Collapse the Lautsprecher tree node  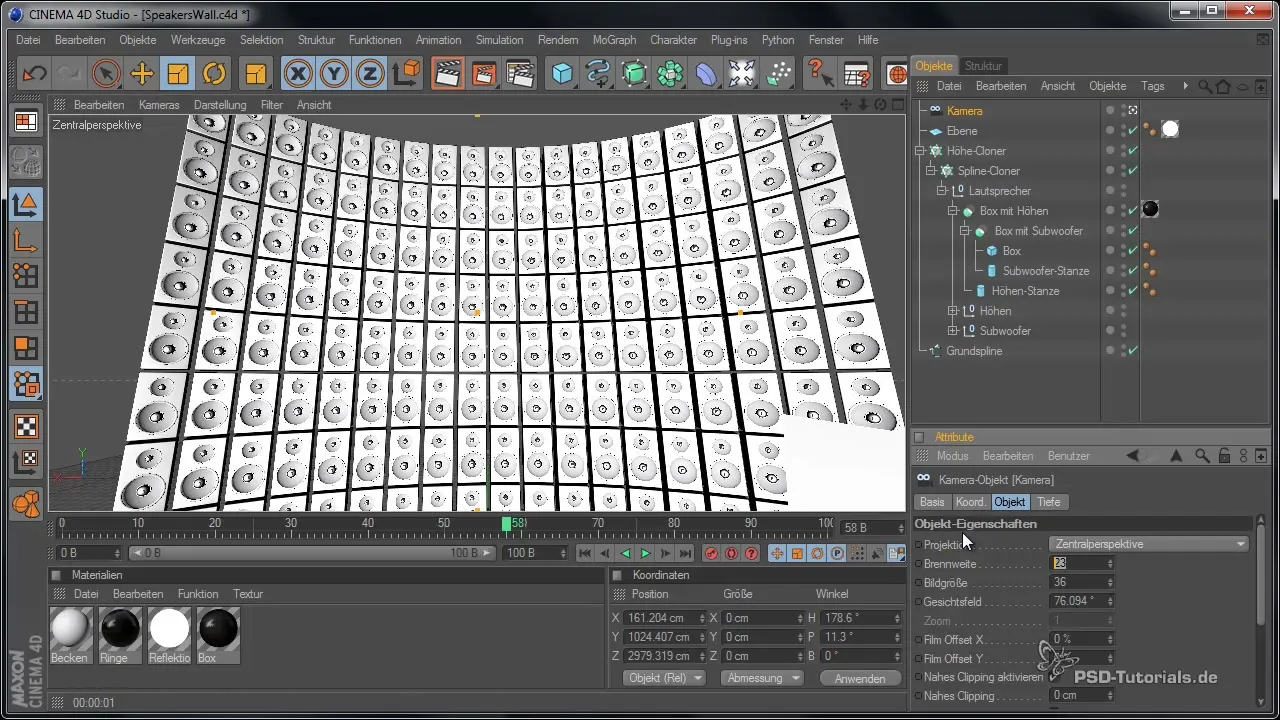click(x=941, y=191)
